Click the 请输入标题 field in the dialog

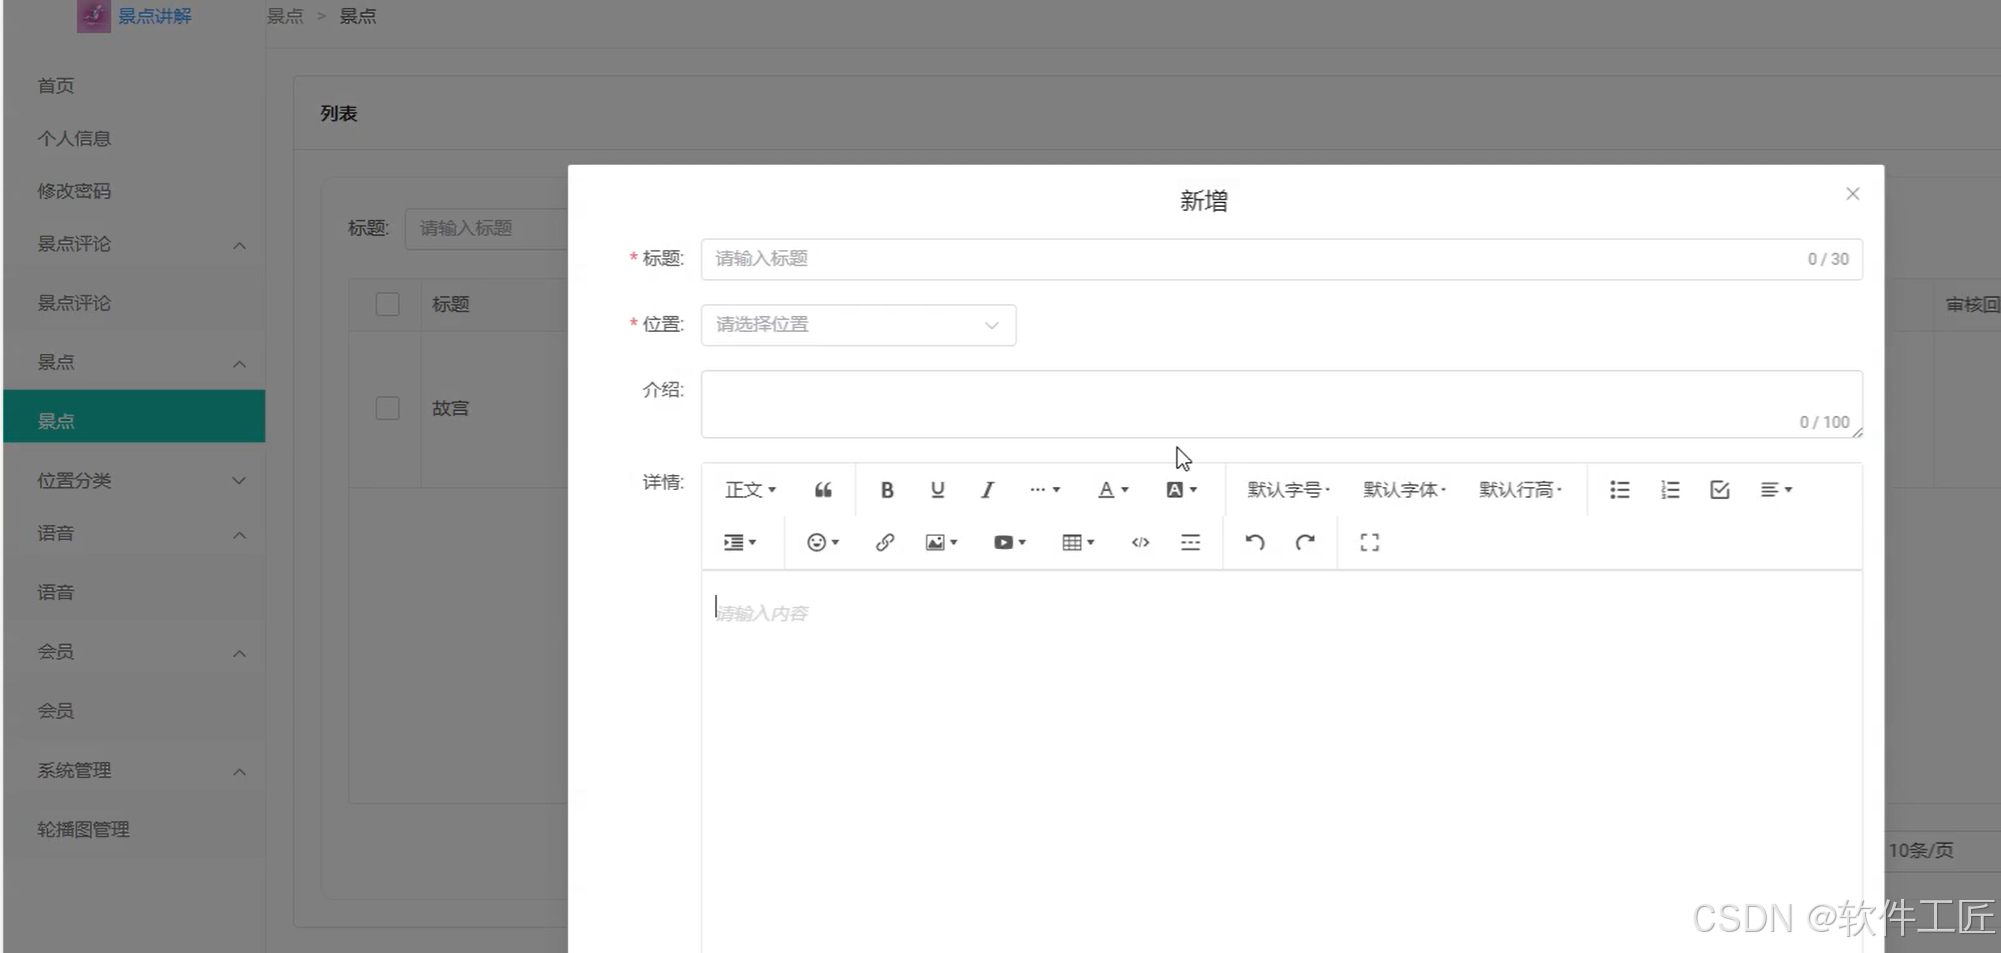point(1281,259)
